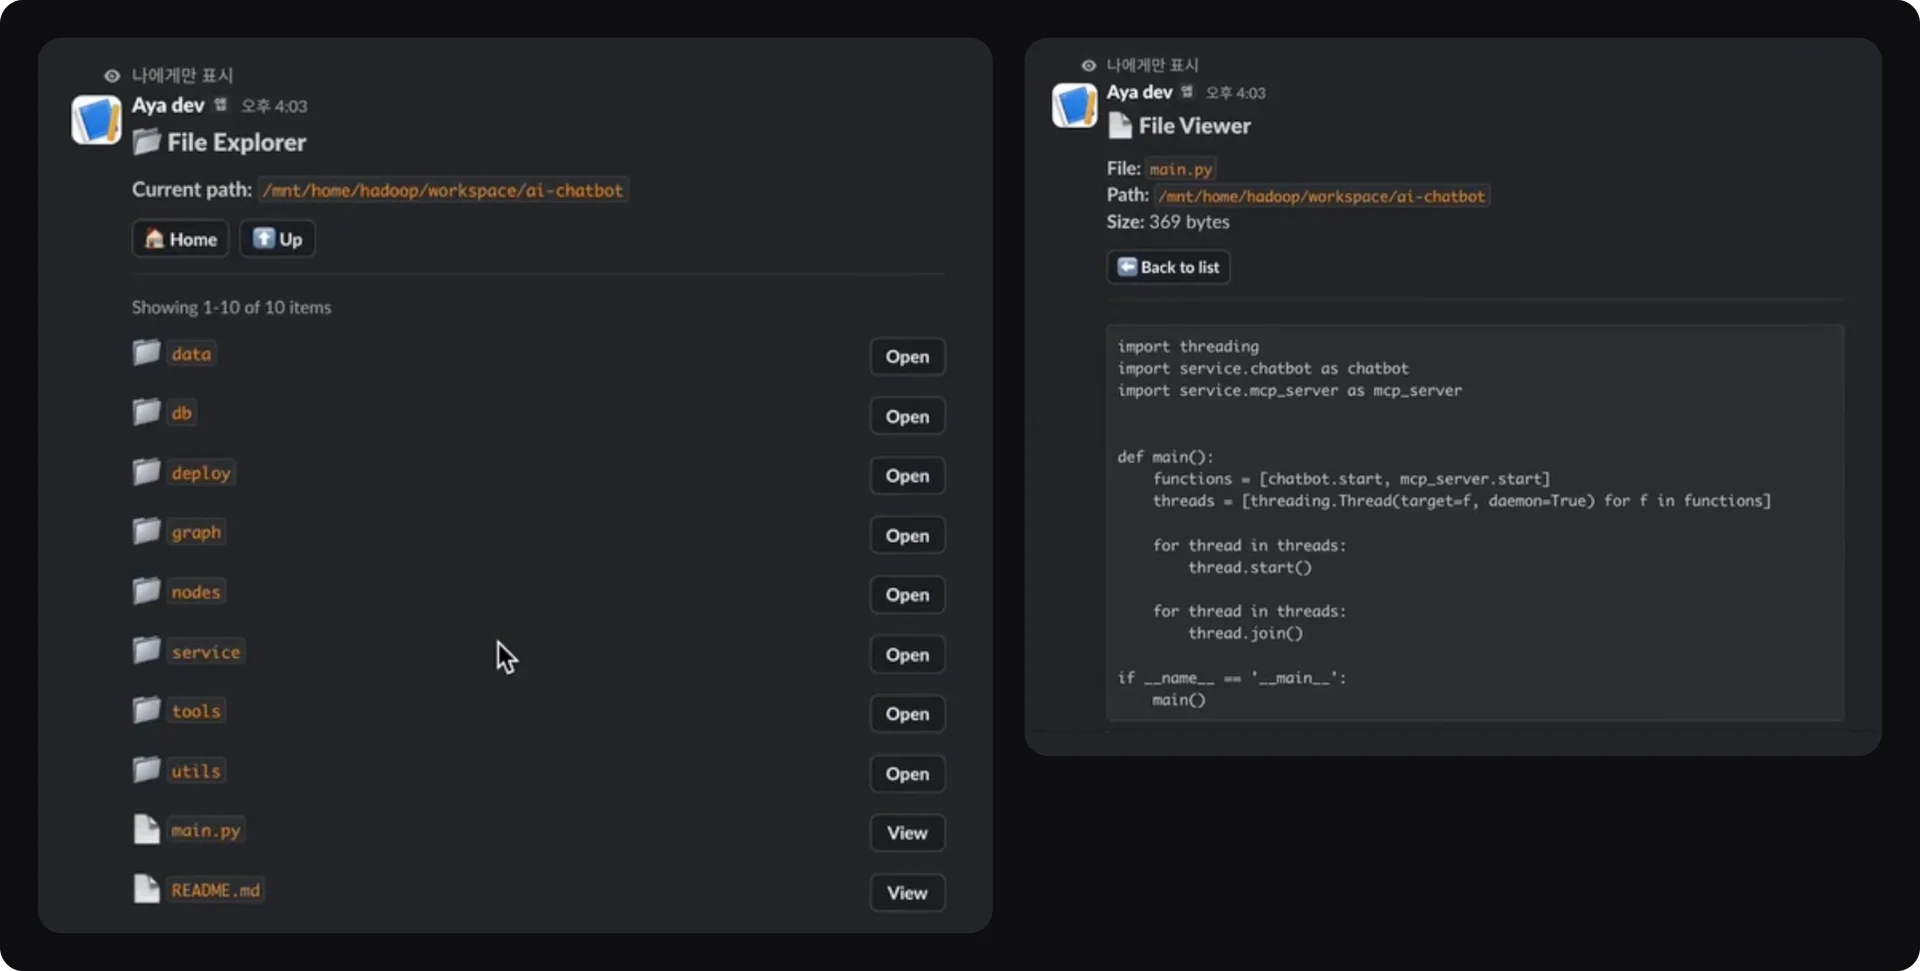Screen dimensions: 1920x971
Task: Open the db folder
Action: pos(906,416)
